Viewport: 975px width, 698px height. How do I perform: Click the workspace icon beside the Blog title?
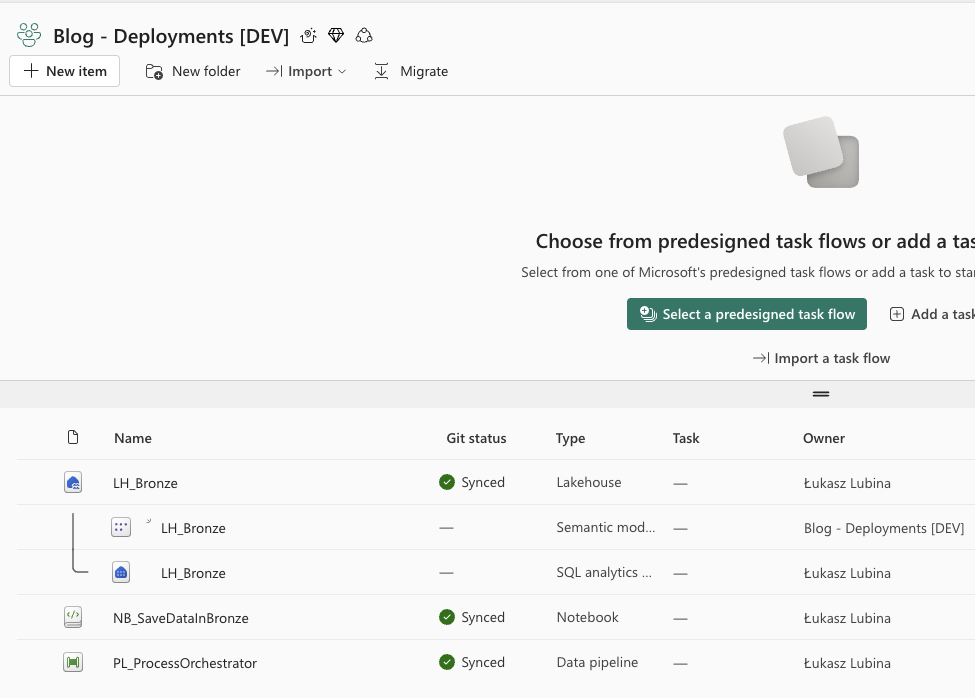pyautogui.click(x=29, y=36)
